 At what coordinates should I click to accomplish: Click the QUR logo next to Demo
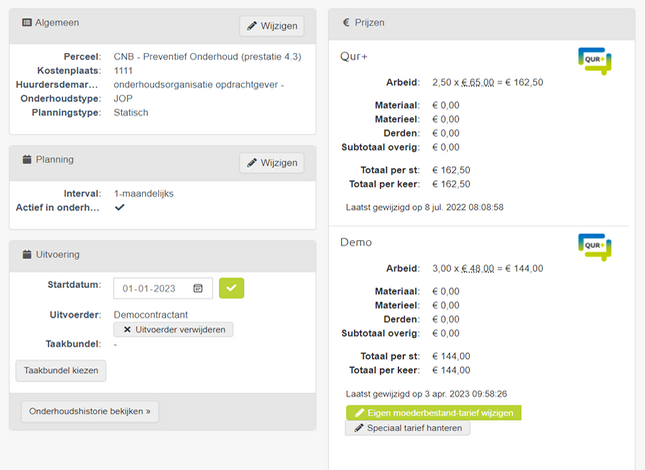pos(594,247)
